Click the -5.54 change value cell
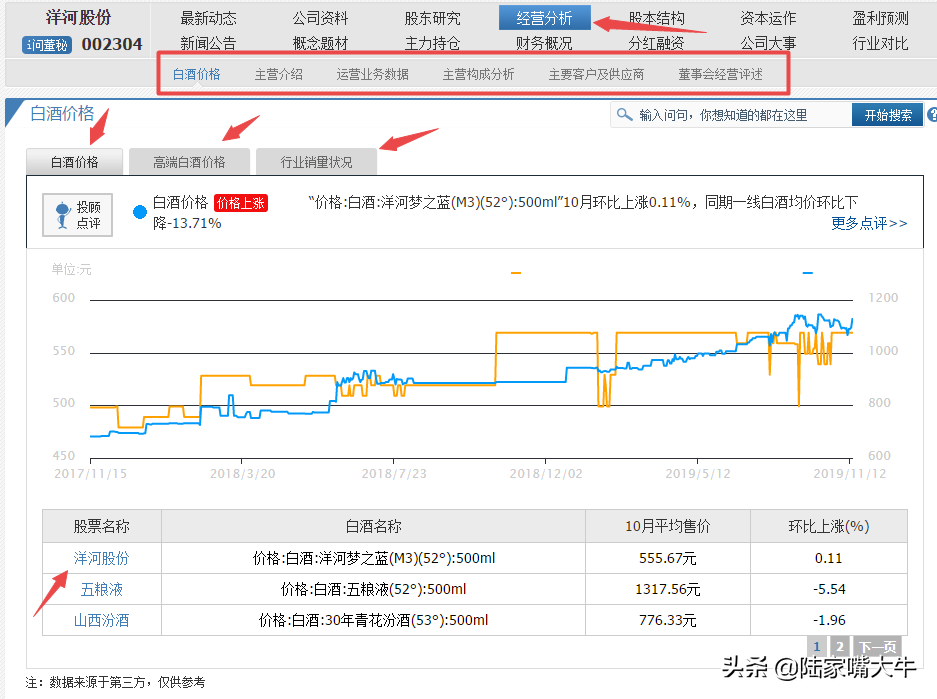Image resolution: width=937 pixels, height=699 pixels. [829, 589]
